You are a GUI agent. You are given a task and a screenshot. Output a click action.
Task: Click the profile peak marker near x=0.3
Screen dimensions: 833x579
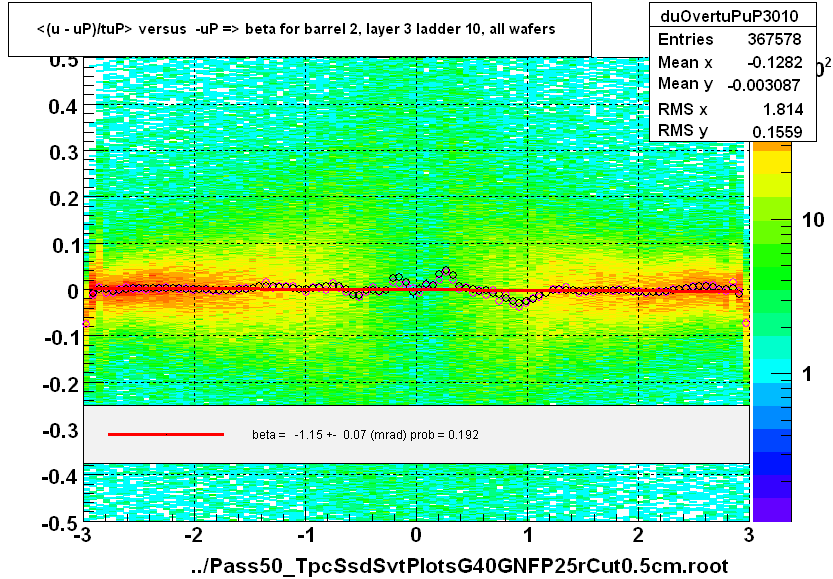pos(446,270)
